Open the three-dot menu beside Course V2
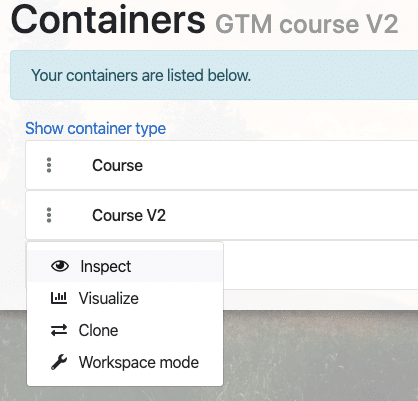Viewport: 418px width, 401px height. [x=49, y=215]
